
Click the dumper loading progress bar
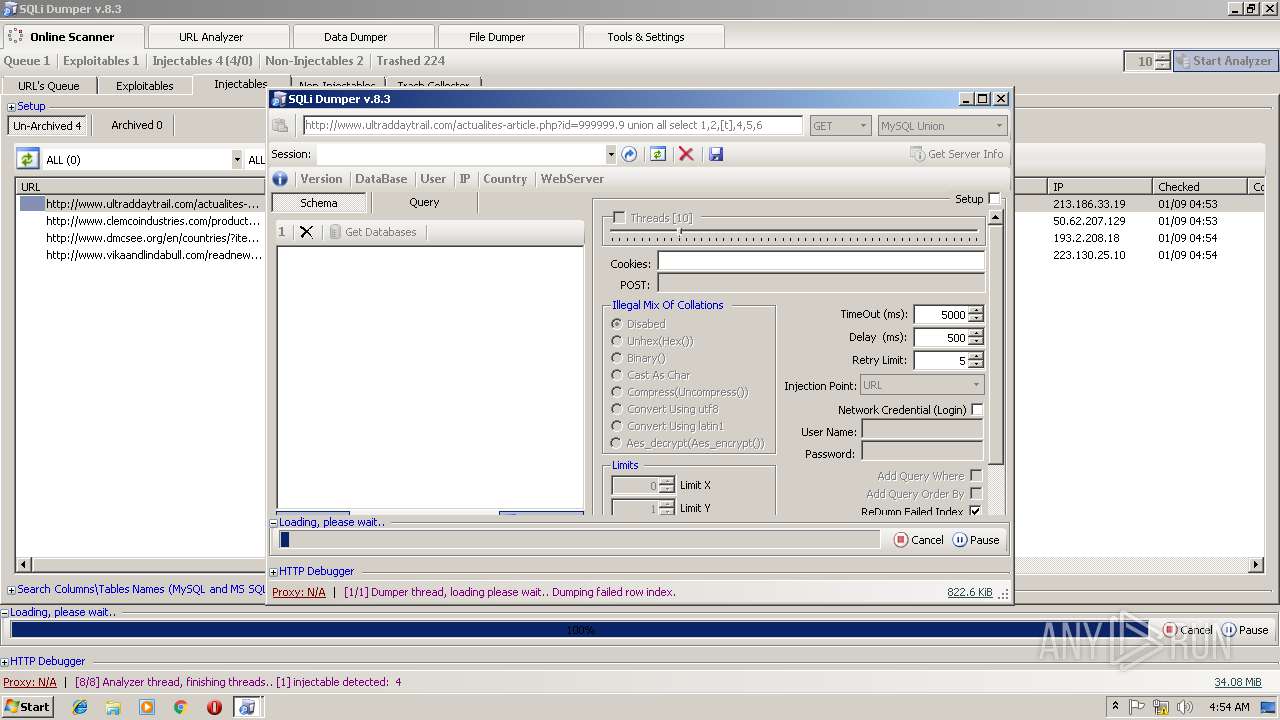point(579,540)
